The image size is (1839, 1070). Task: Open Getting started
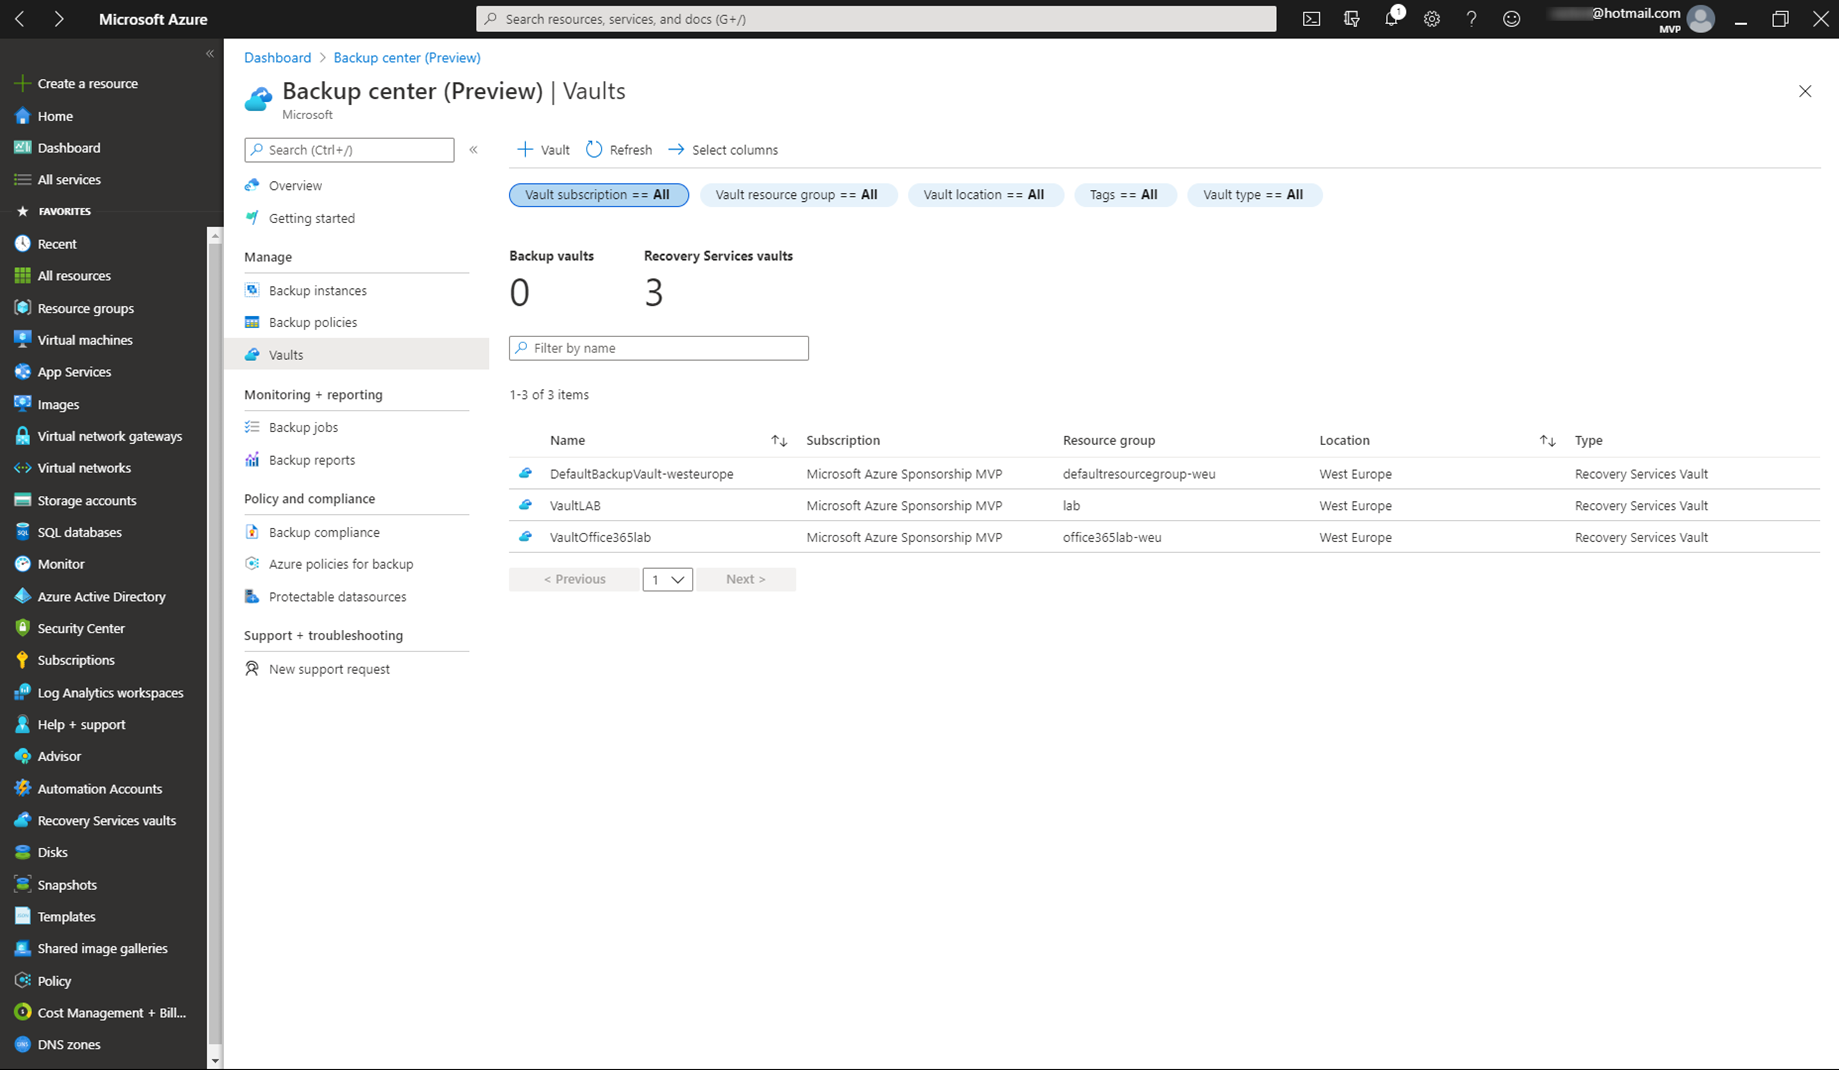(311, 218)
